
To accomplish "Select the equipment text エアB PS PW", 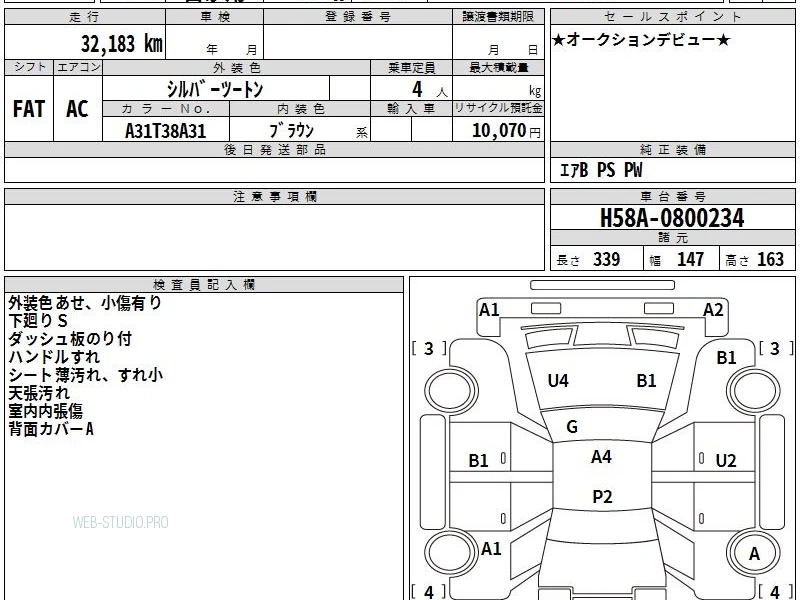I will 601,170.
